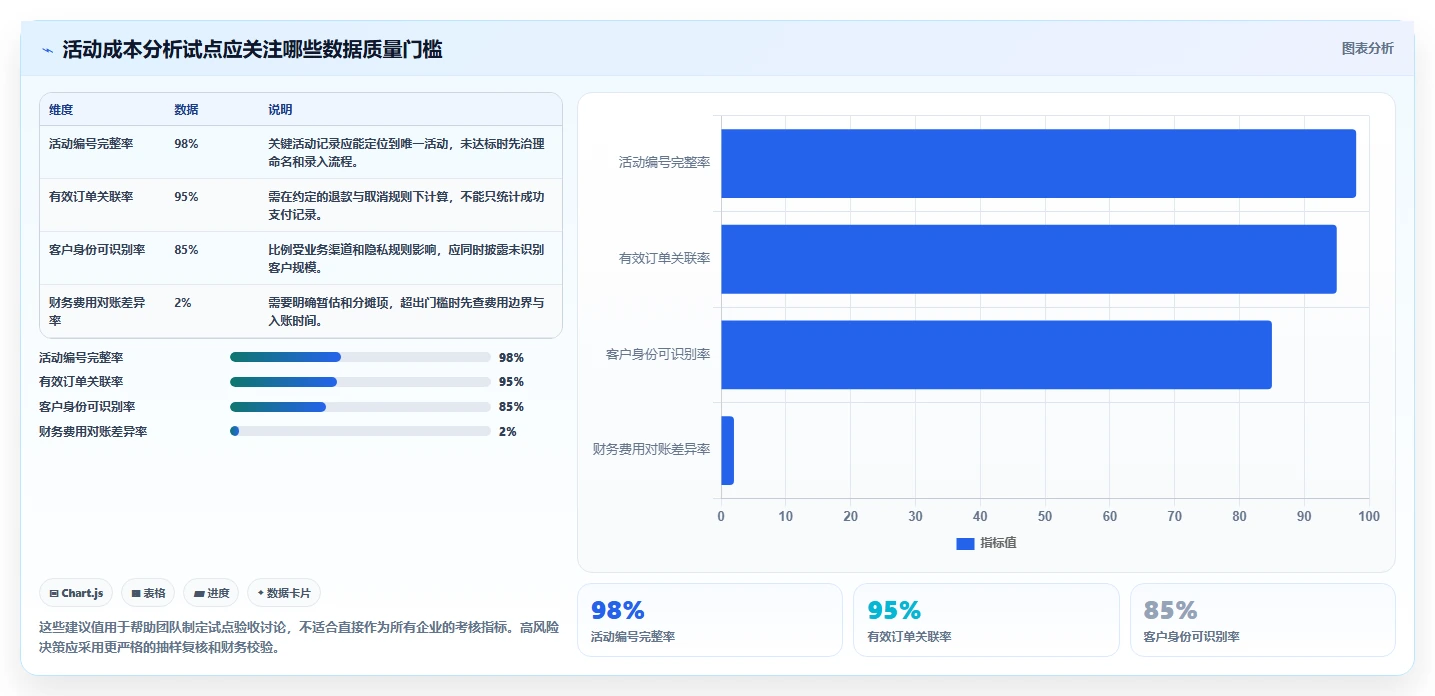The height and width of the screenshot is (696, 1435).
Task: Click the 说明 column header
Action: click(280, 109)
